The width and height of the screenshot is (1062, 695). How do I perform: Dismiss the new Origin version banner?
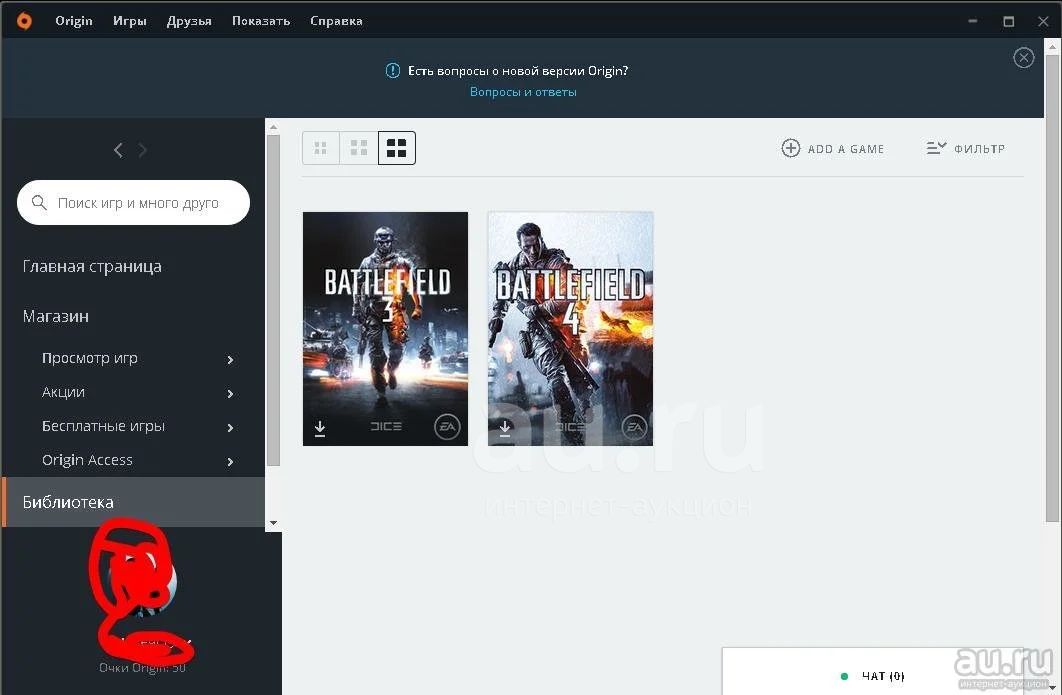(1023, 58)
